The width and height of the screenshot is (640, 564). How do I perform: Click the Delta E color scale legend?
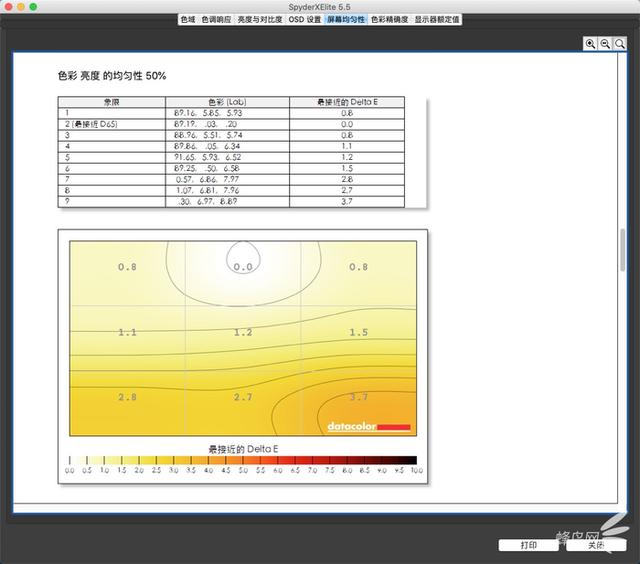243,460
